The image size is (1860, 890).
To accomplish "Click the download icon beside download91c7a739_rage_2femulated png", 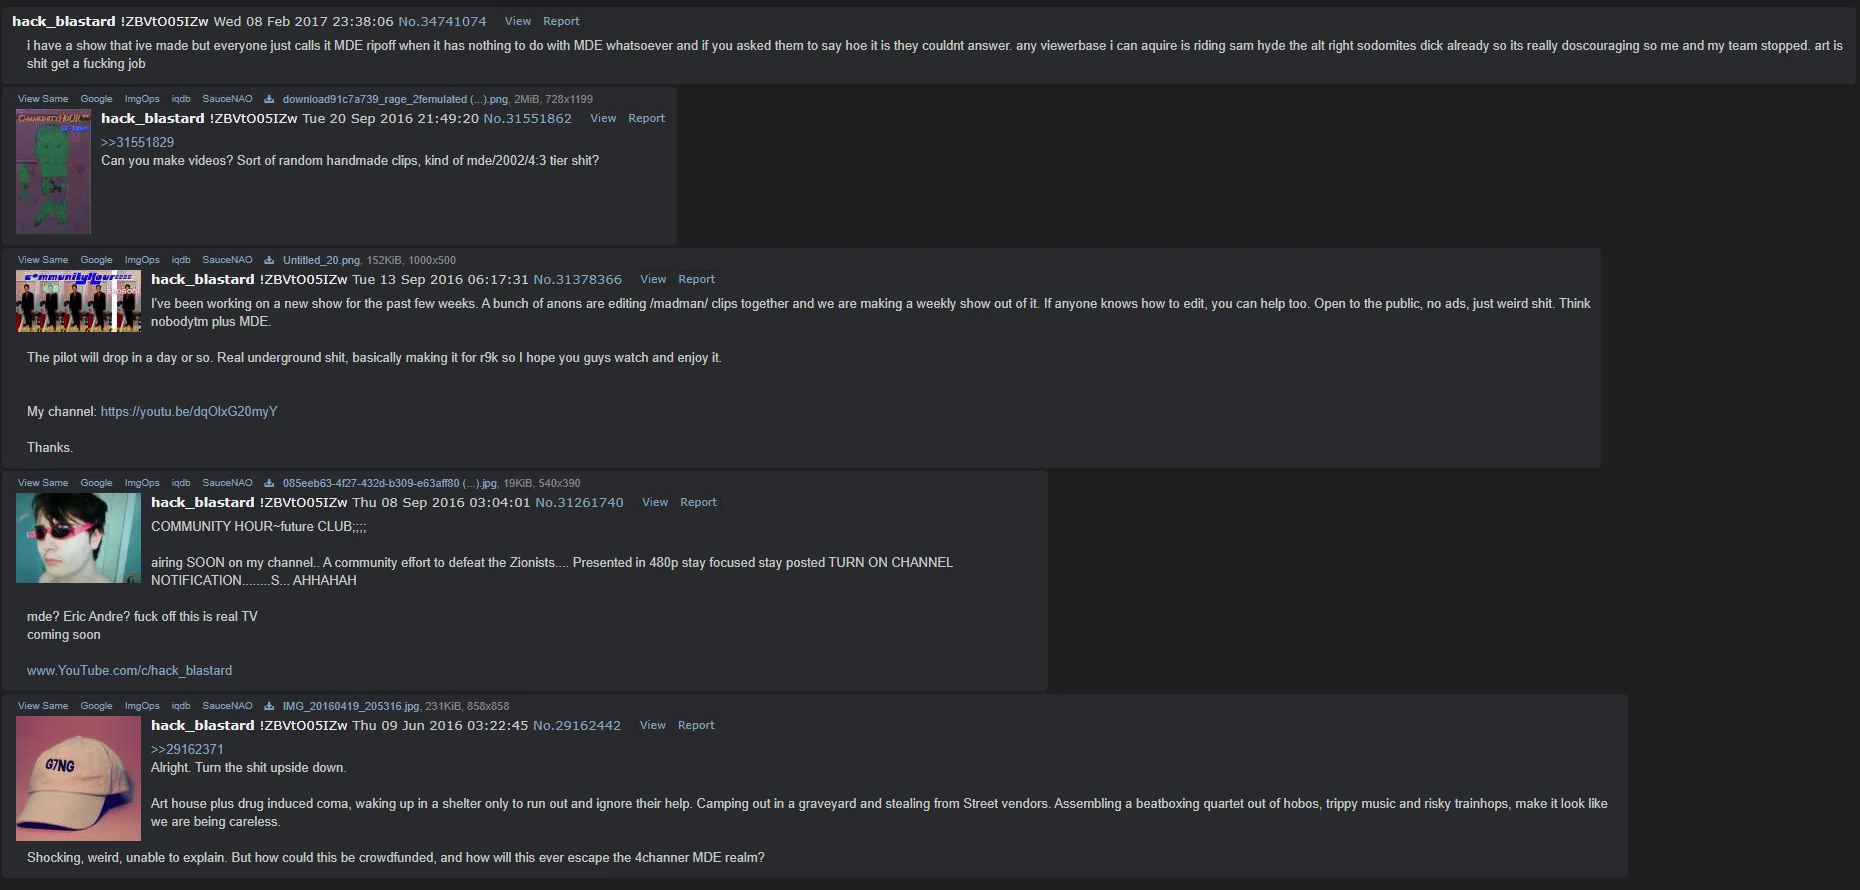I will tap(269, 99).
